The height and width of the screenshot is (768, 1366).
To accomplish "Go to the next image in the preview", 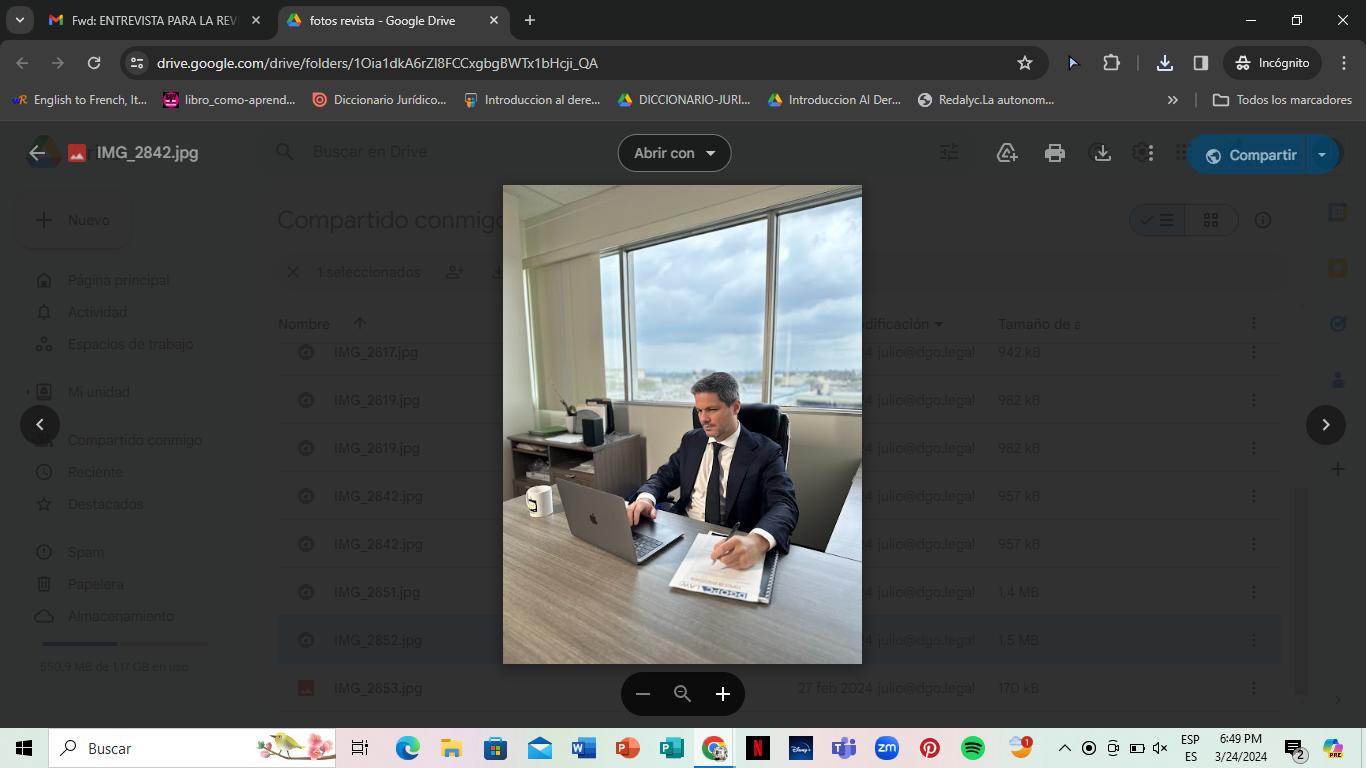I will pos(1326,424).
